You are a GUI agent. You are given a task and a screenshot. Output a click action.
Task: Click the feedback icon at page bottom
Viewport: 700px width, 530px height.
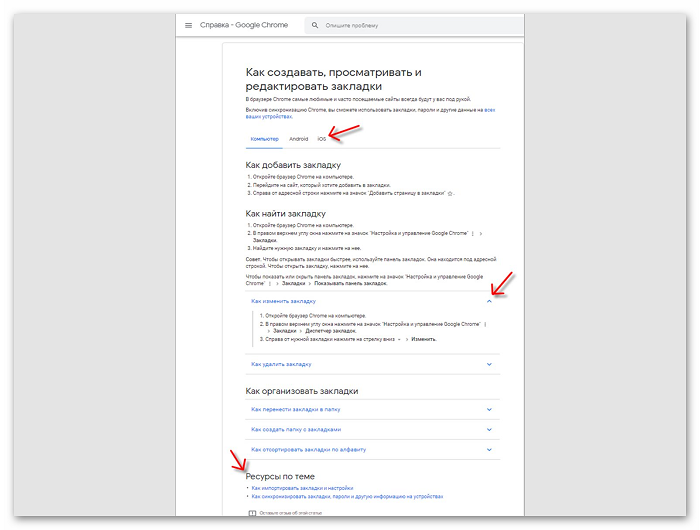point(252,513)
